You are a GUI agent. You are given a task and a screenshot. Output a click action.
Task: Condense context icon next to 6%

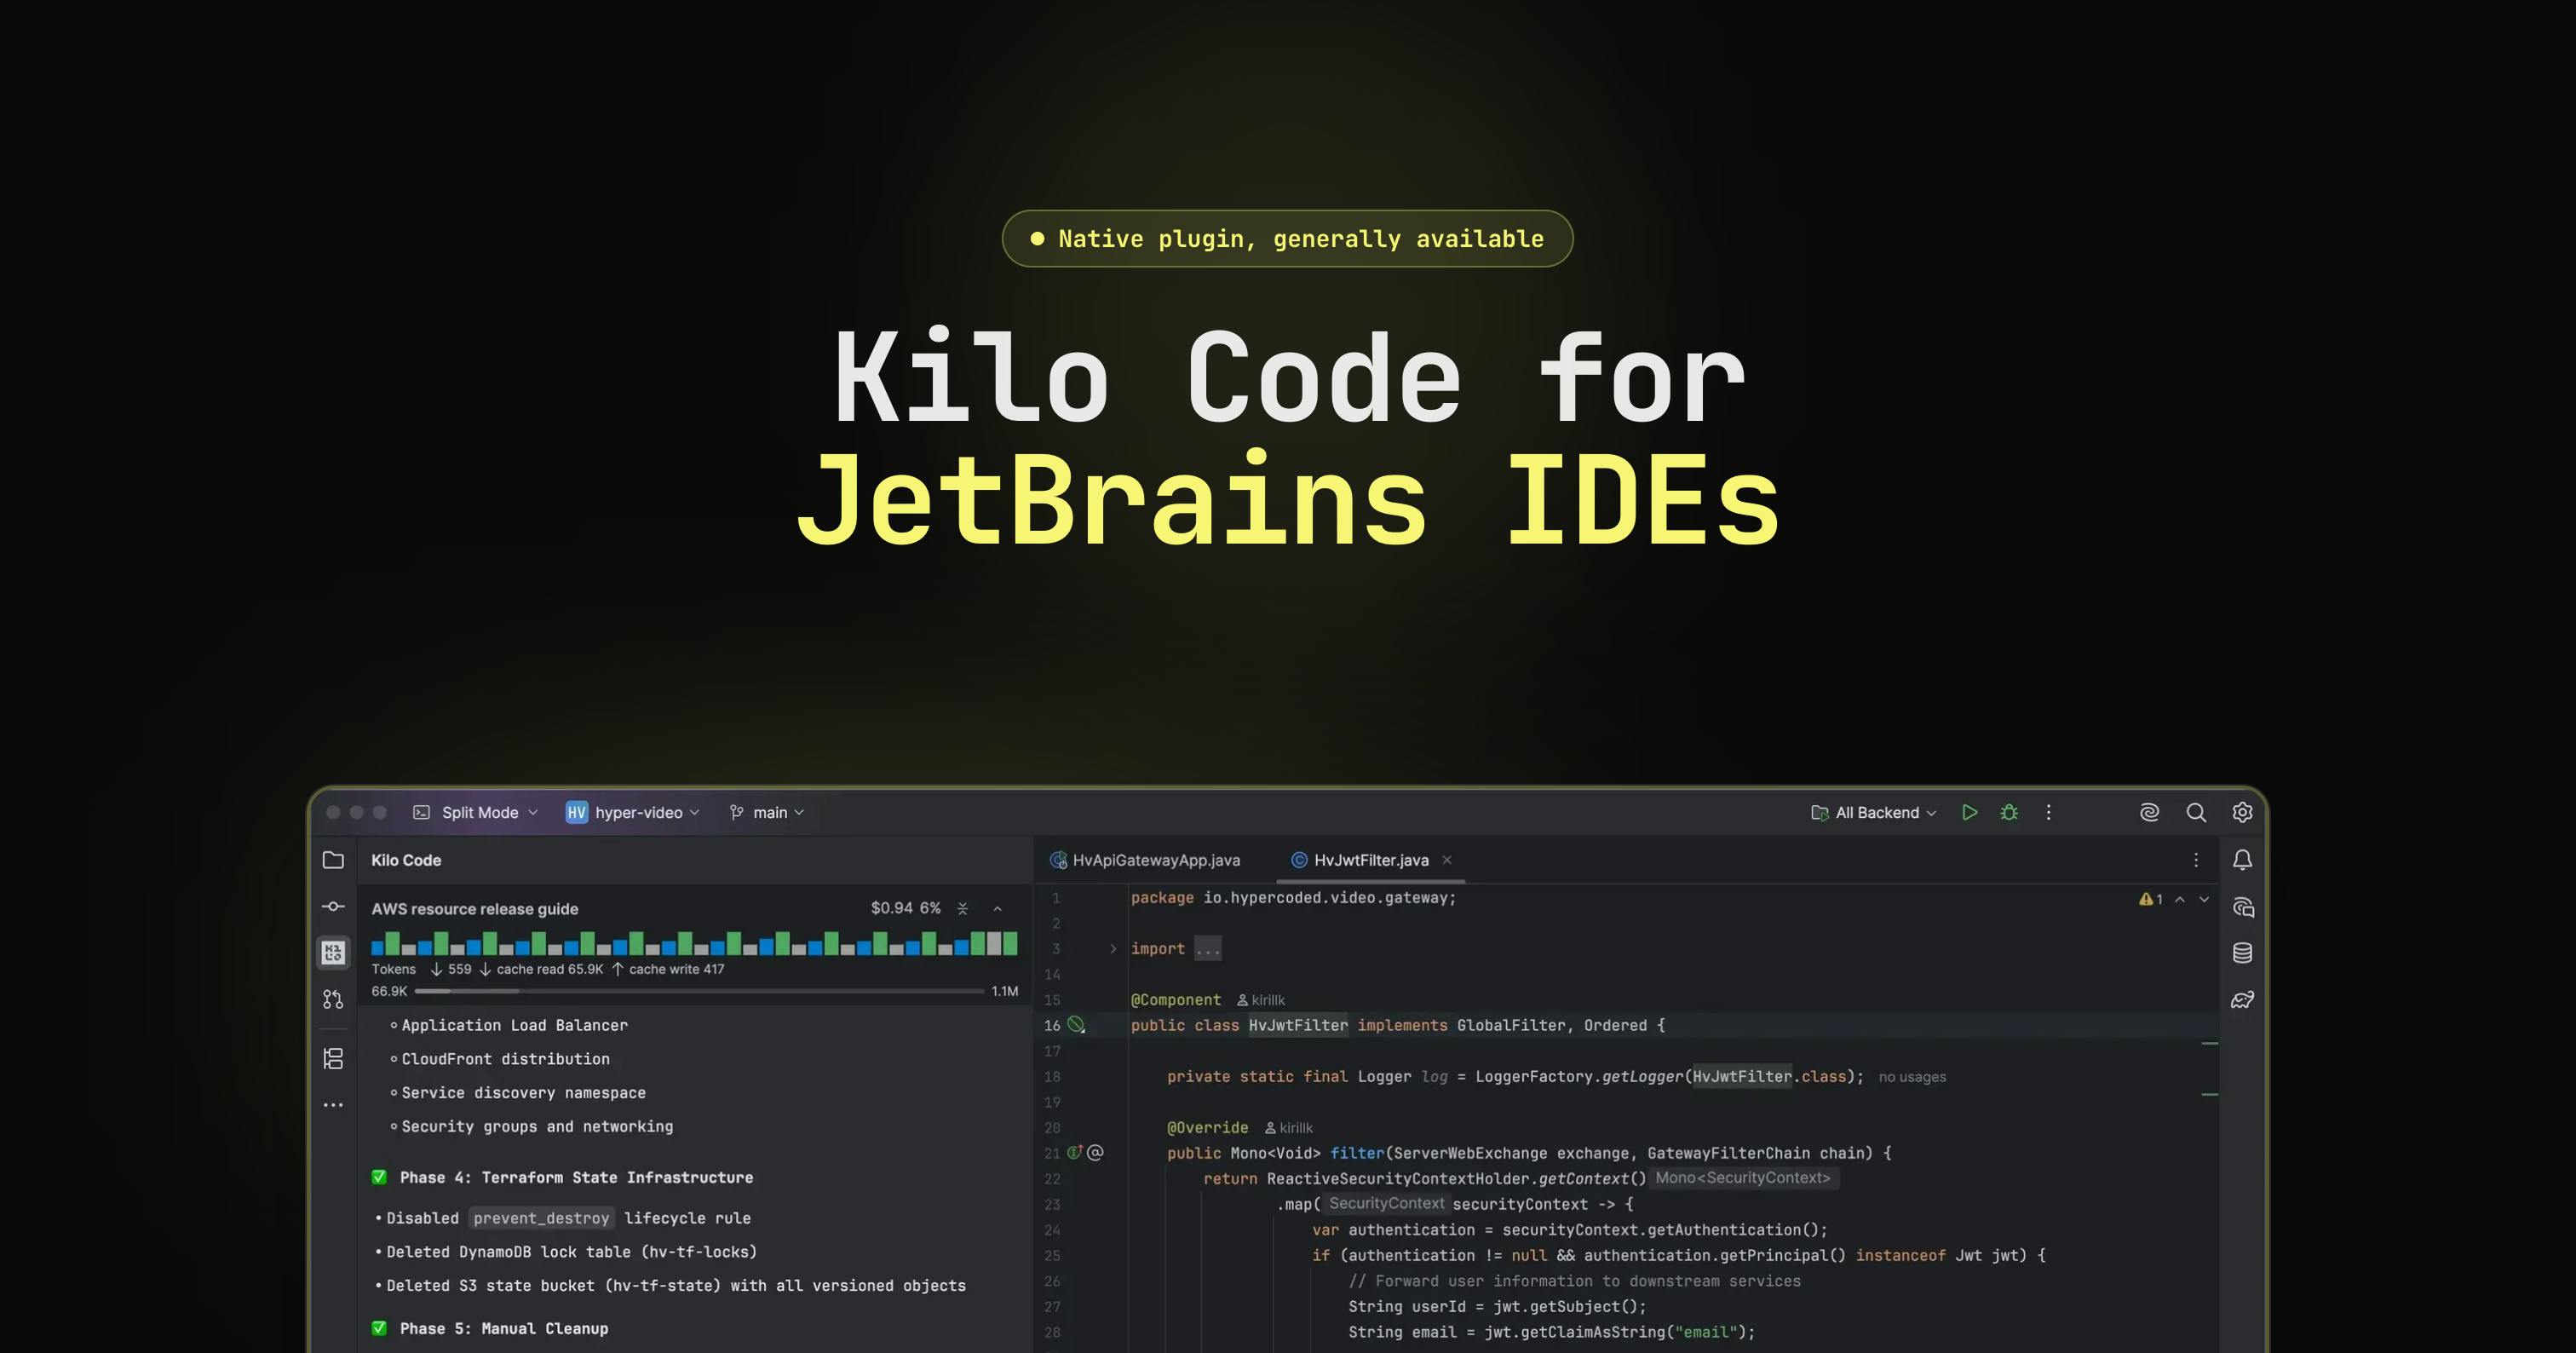pyautogui.click(x=962, y=908)
